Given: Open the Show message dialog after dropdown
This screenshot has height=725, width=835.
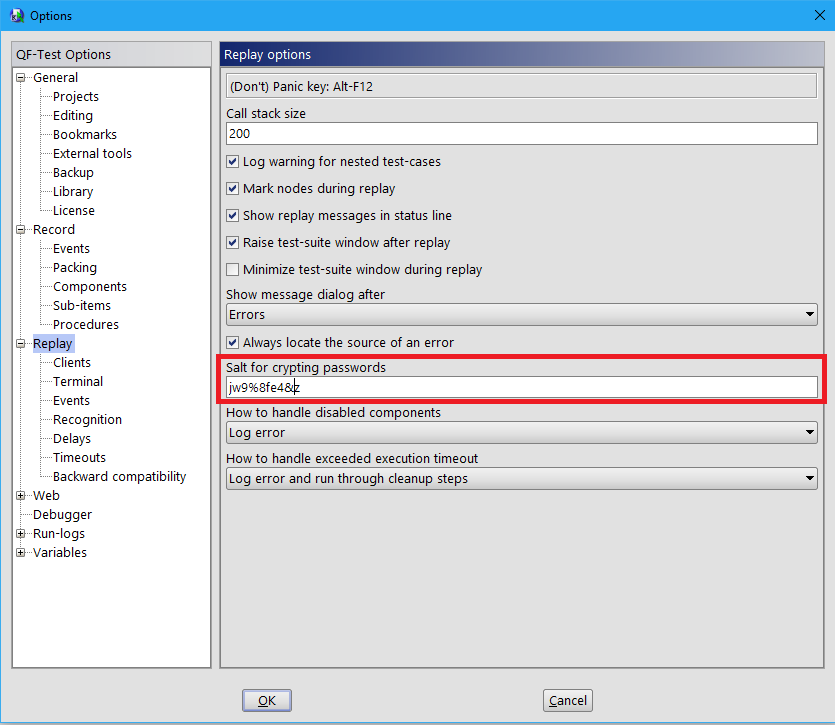Looking at the screenshot, I should coord(521,314).
